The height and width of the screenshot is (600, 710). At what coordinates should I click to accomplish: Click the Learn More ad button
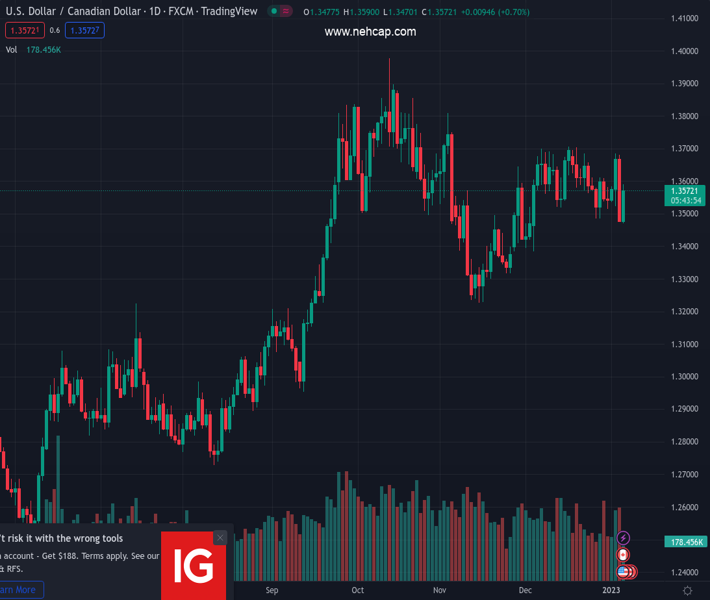21,590
